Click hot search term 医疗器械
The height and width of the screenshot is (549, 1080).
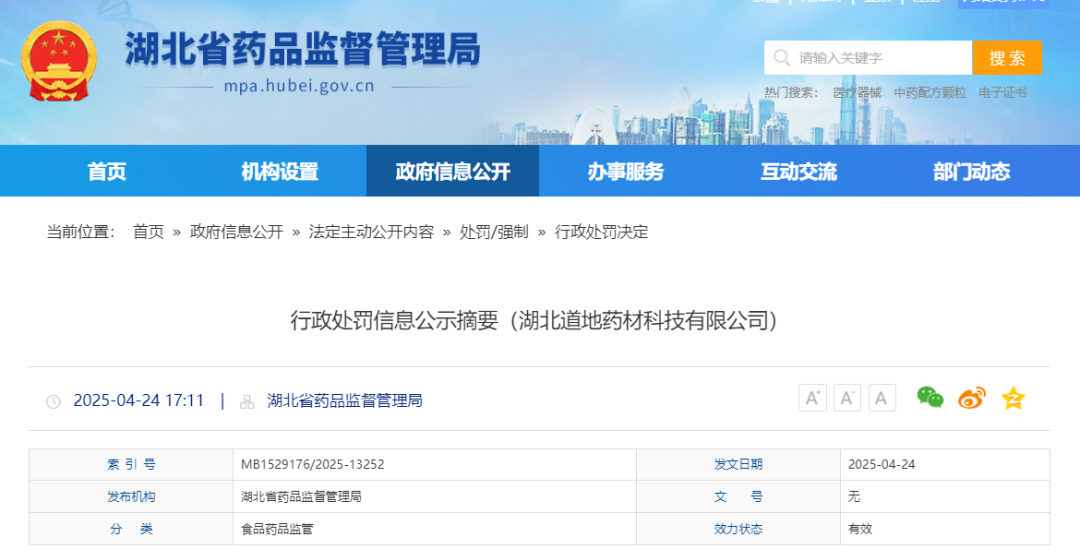click(x=857, y=92)
